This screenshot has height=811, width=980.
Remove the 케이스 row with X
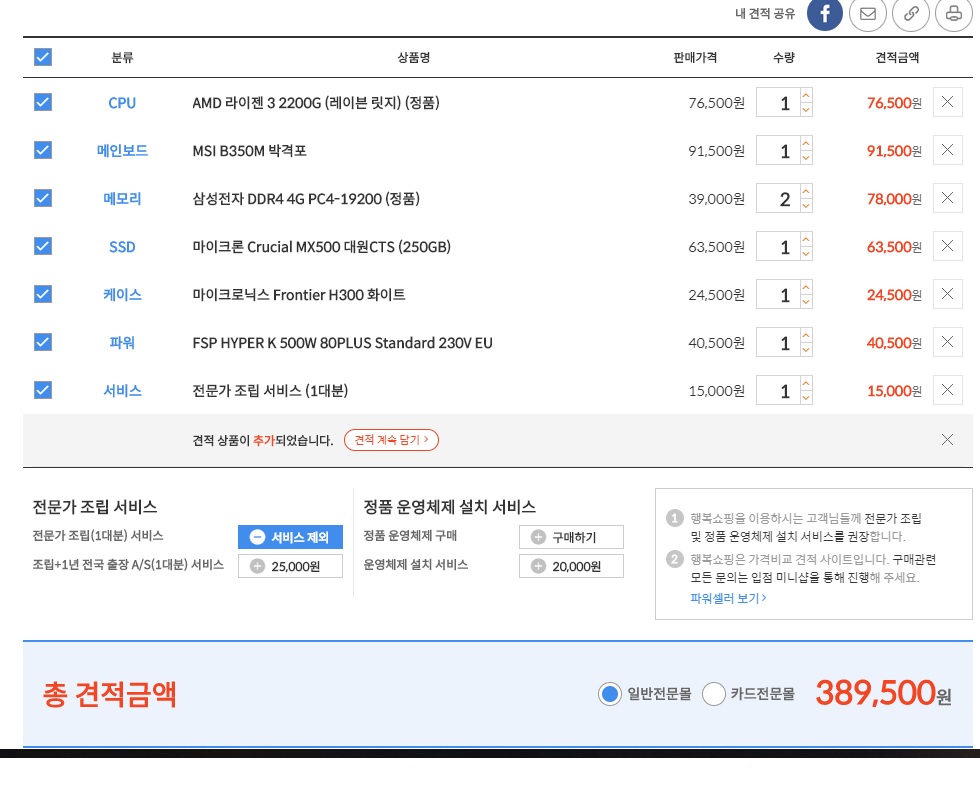click(948, 294)
